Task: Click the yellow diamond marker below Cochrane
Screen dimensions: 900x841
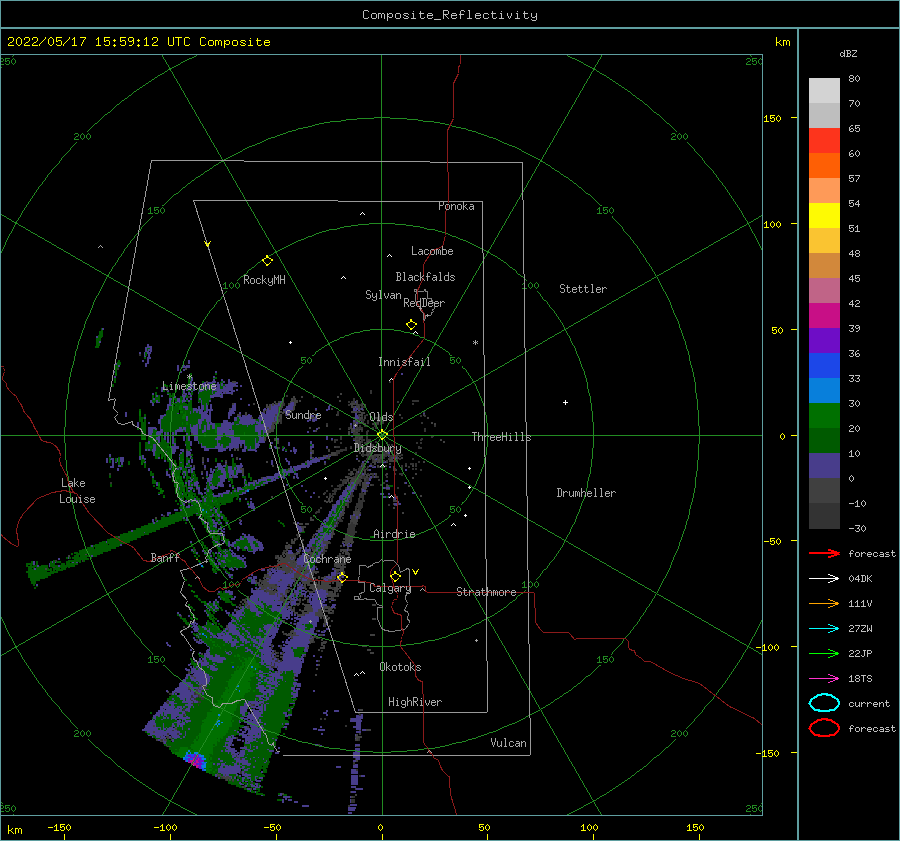Action: tap(342, 577)
